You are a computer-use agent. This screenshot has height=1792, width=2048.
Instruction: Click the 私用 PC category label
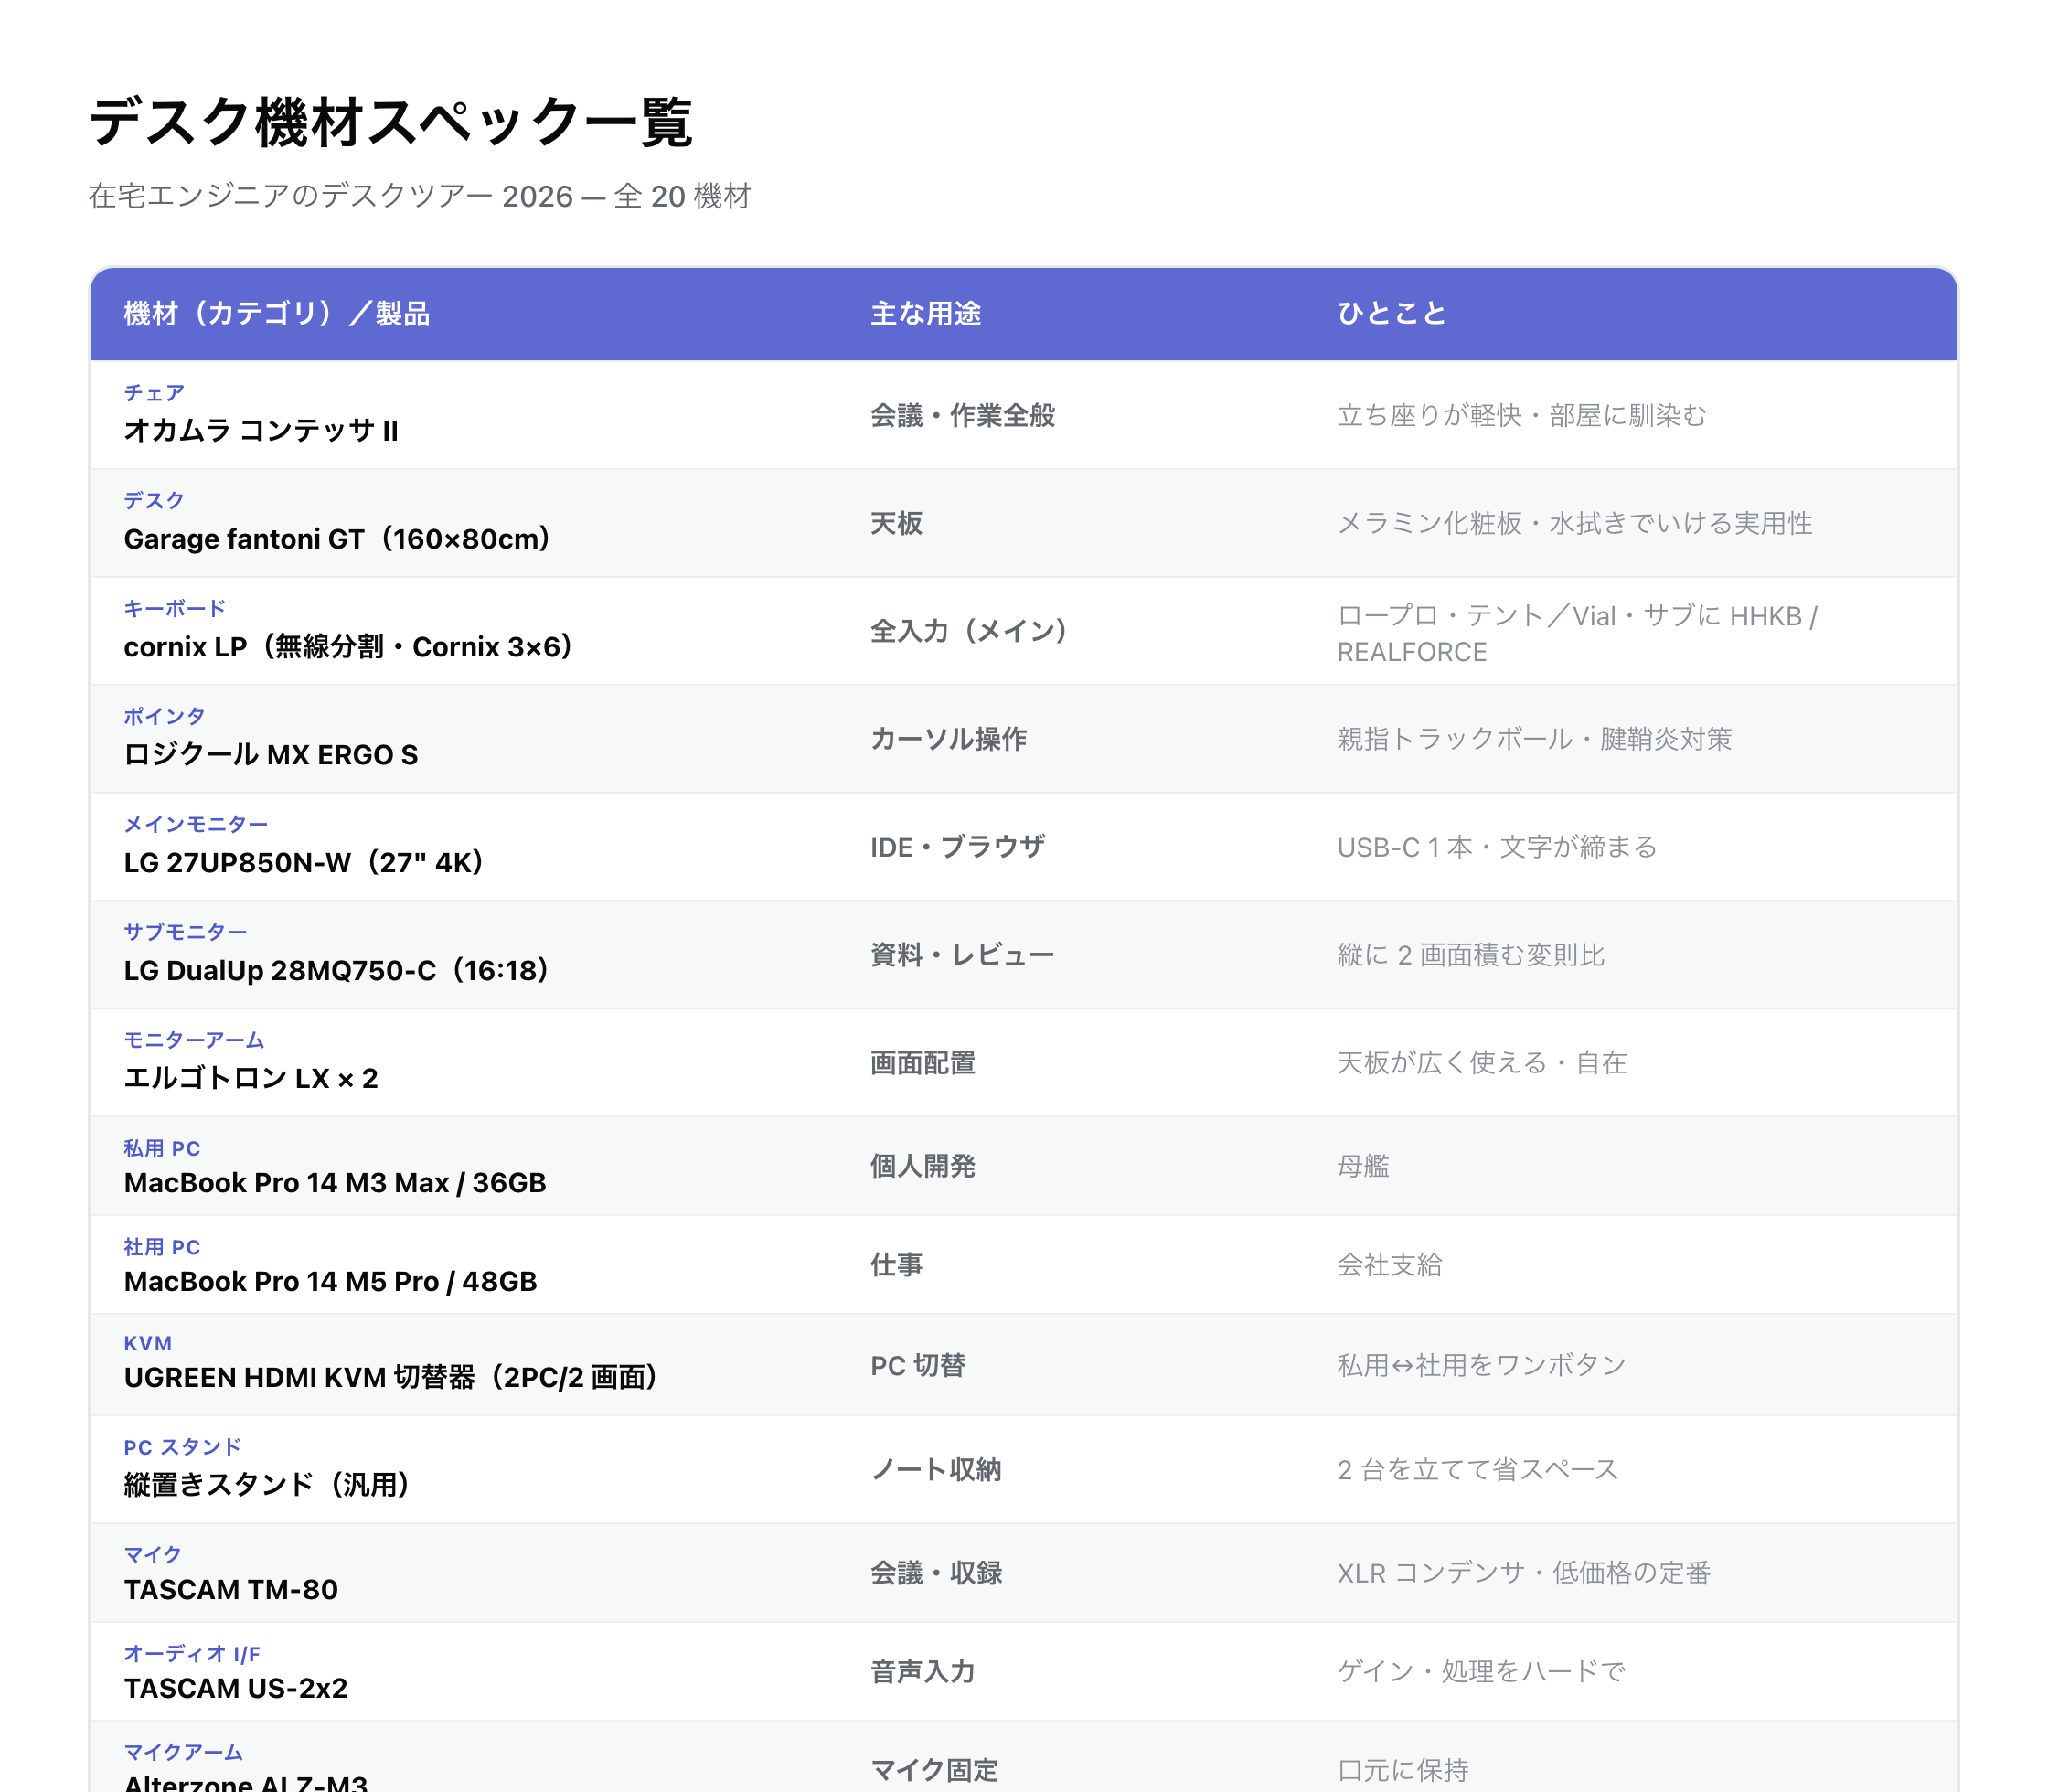pyautogui.click(x=162, y=1148)
